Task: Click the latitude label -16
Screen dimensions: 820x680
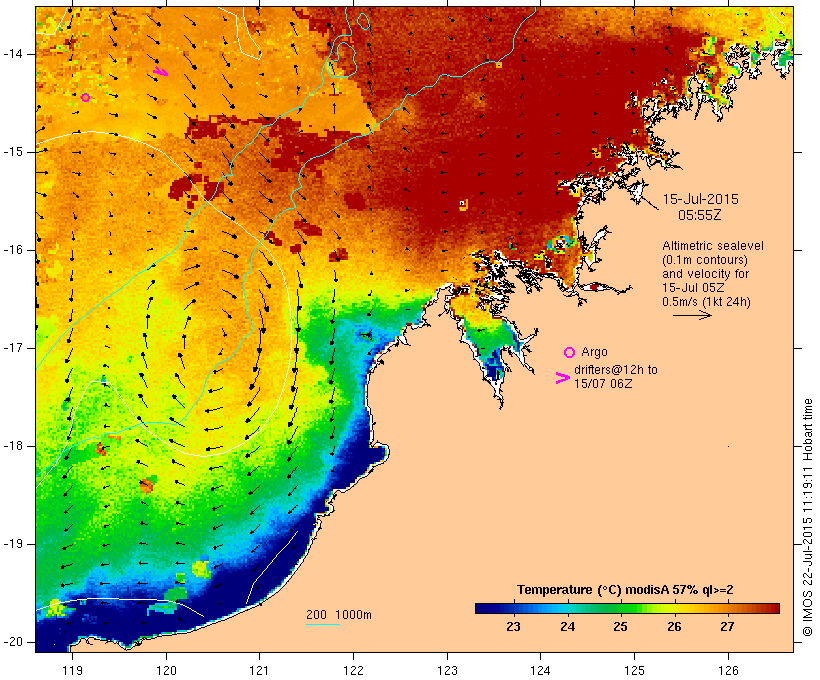Action: pos(13,250)
